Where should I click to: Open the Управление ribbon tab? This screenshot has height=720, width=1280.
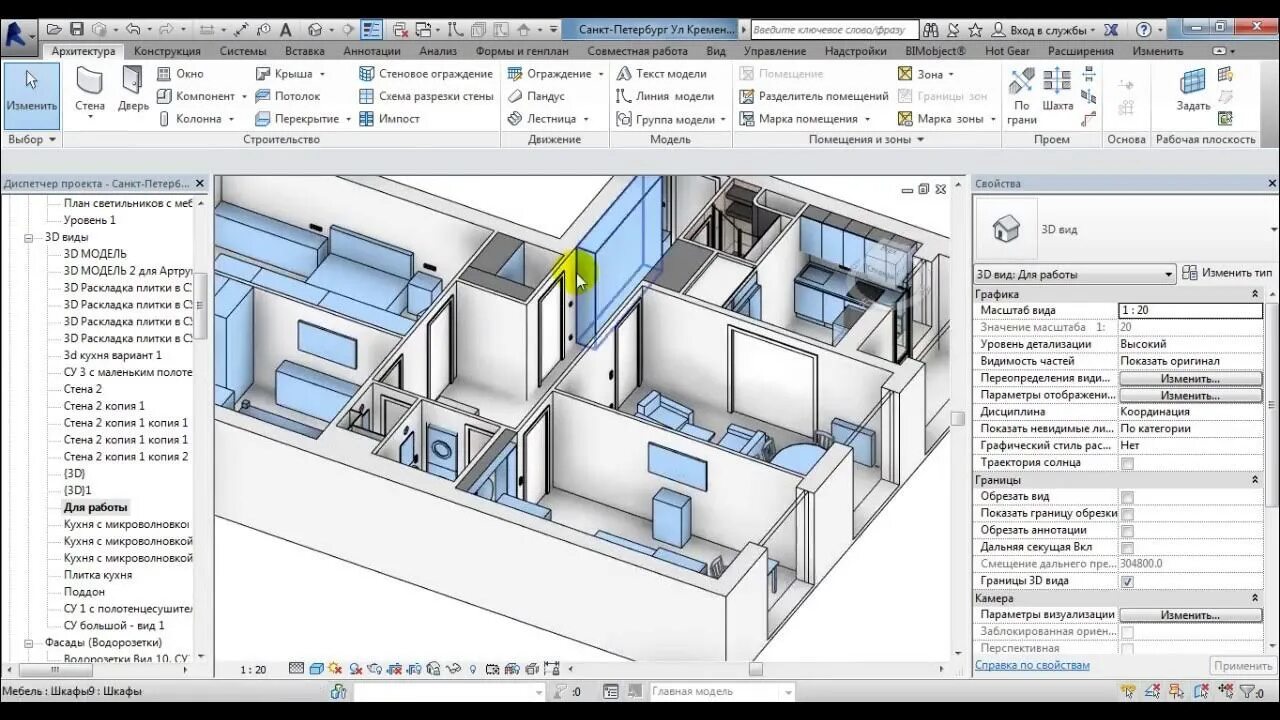775,51
